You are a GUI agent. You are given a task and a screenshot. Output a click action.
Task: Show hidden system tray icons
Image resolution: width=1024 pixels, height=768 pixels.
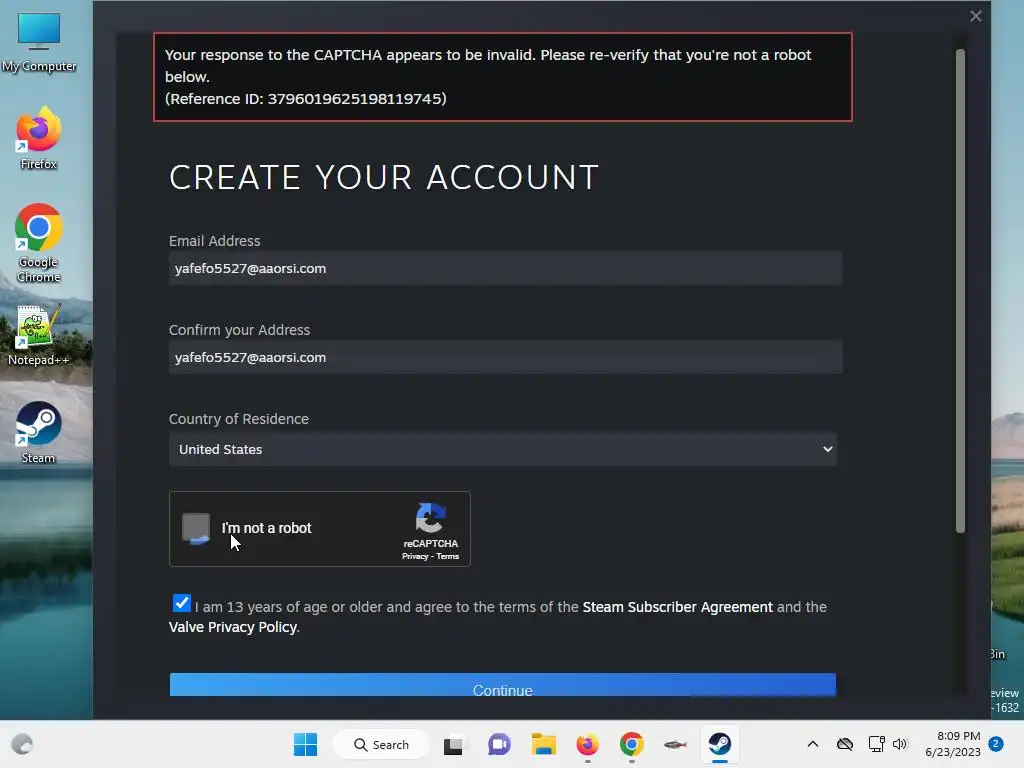pyautogui.click(x=813, y=744)
